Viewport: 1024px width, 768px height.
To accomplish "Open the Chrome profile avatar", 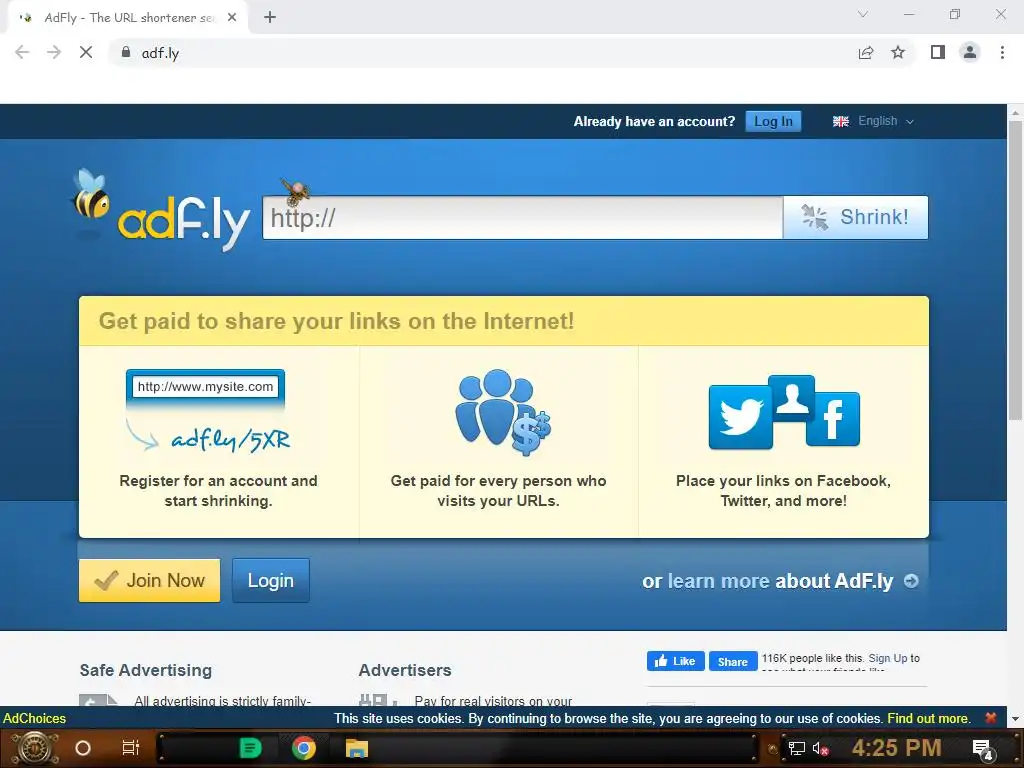I will 970,52.
